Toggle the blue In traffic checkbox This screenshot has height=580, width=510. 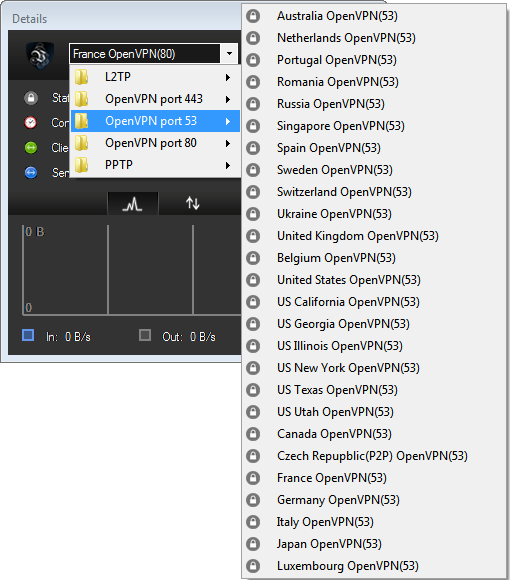coord(28,335)
